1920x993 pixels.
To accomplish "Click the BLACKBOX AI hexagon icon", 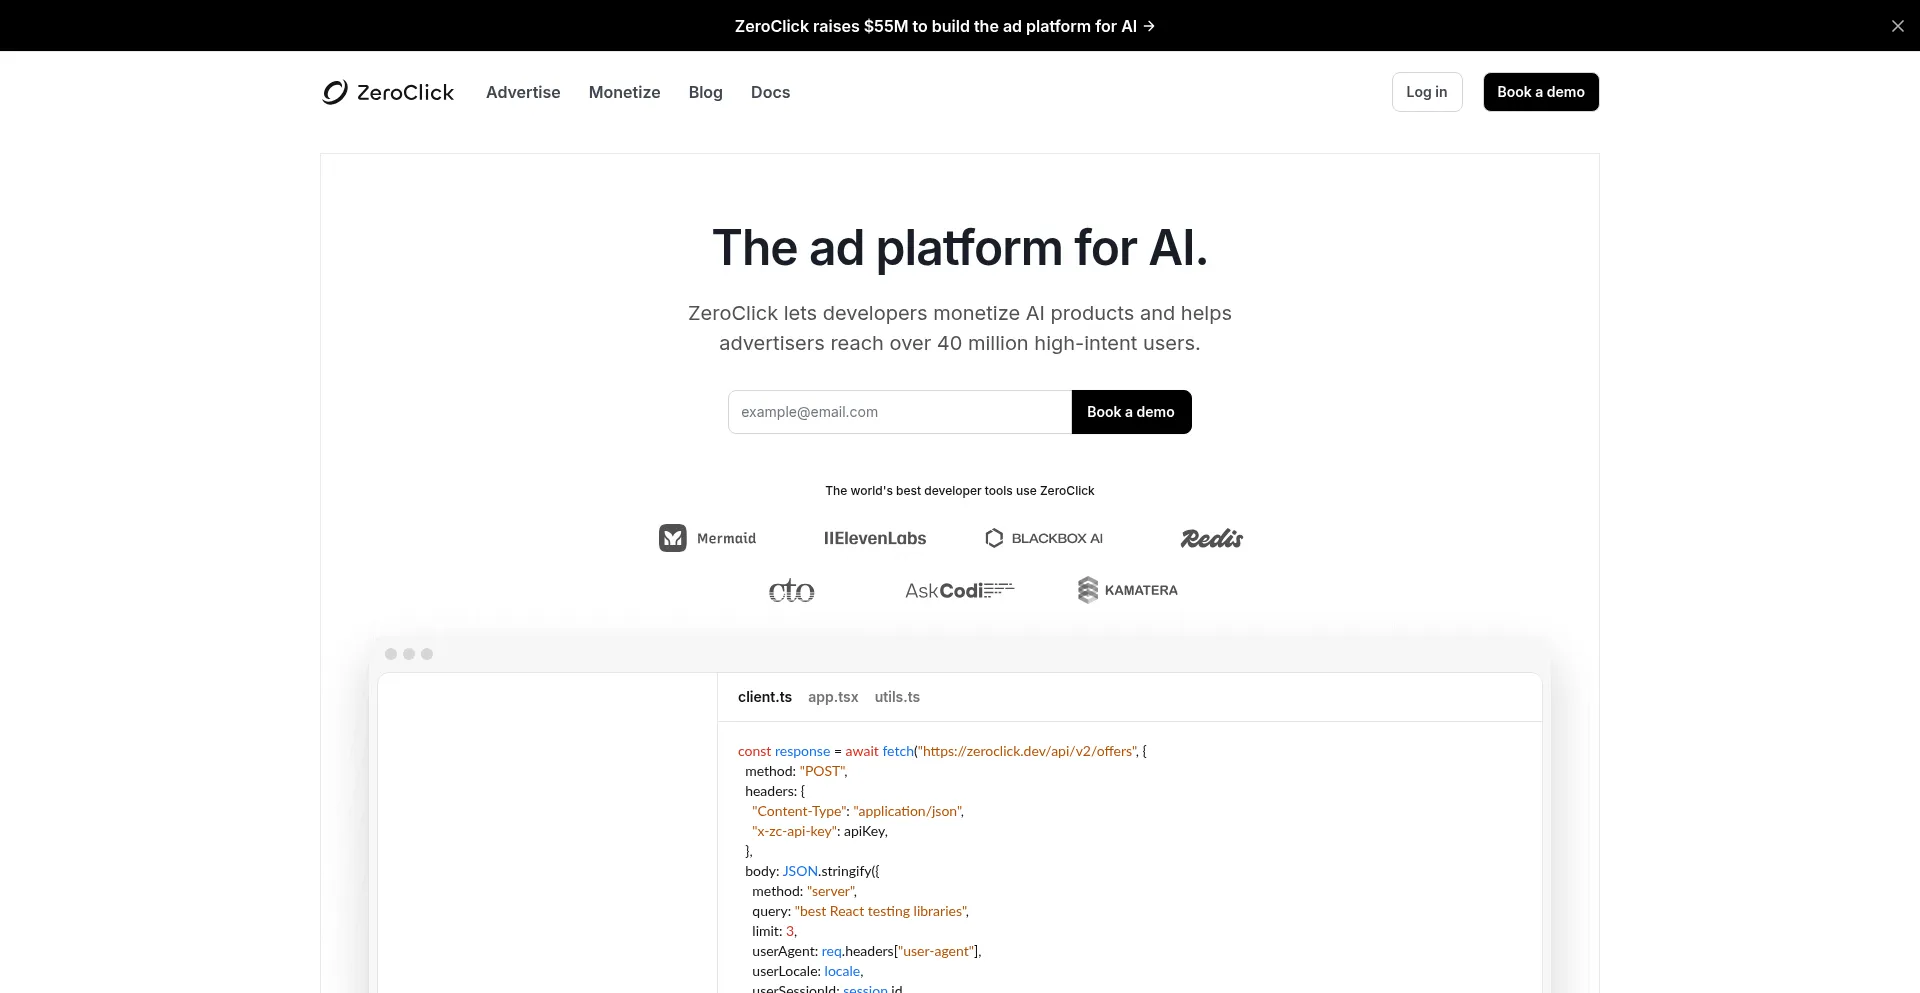I will point(994,538).
